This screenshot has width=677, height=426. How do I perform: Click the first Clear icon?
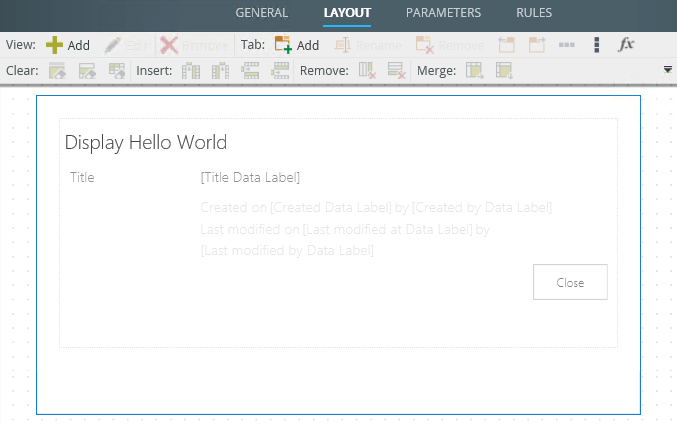tap(57, 70)
